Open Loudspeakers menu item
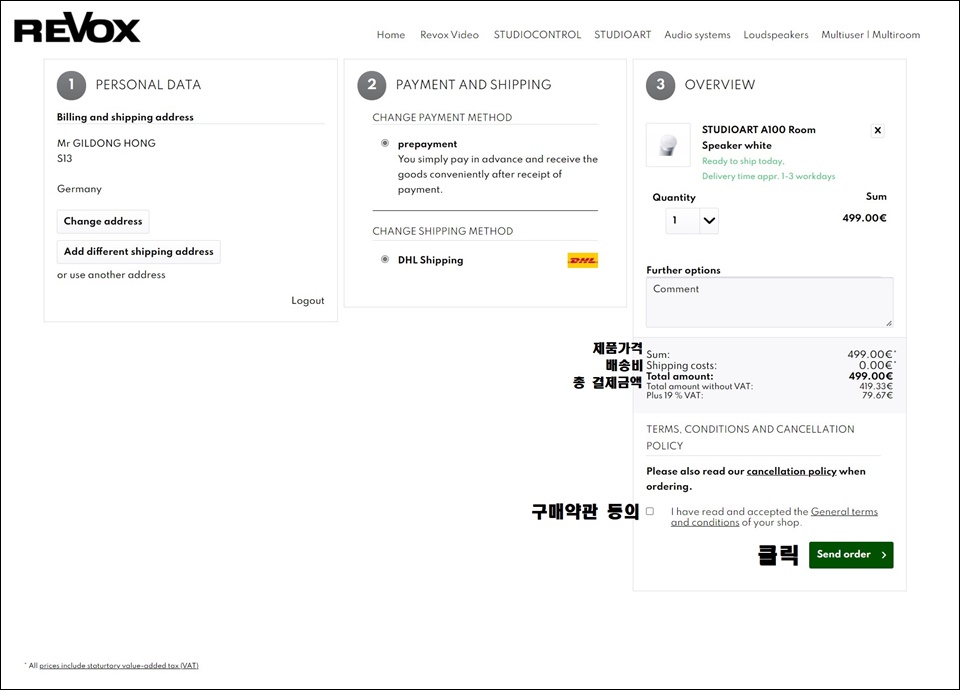The width and height of the screenshot is (960, 690). tap(776, 35)
